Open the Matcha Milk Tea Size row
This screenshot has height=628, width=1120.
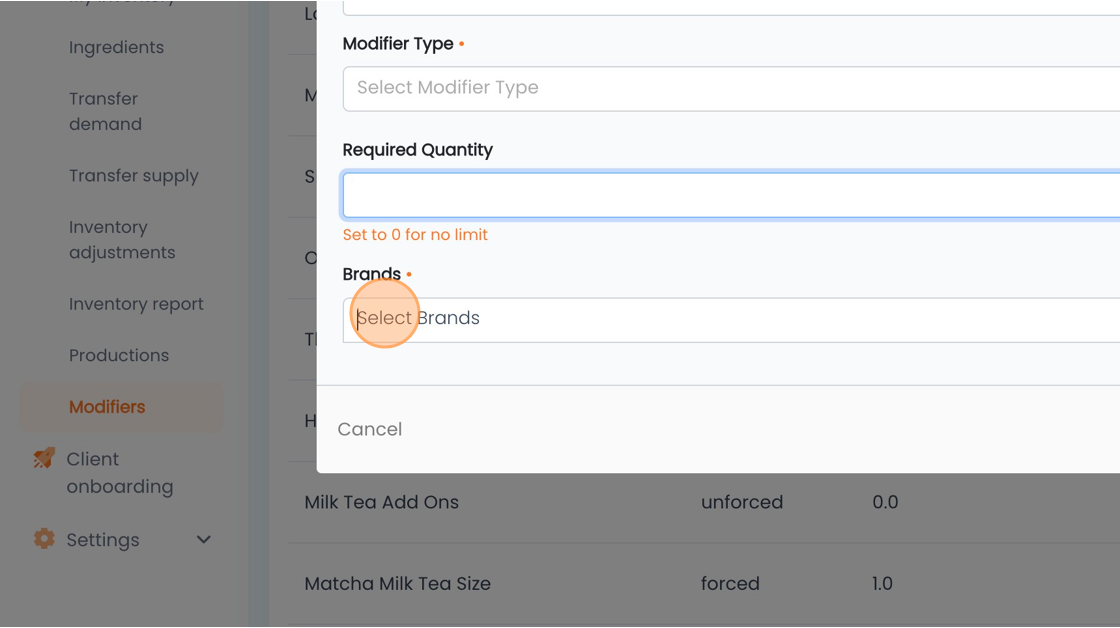point(704,584)
